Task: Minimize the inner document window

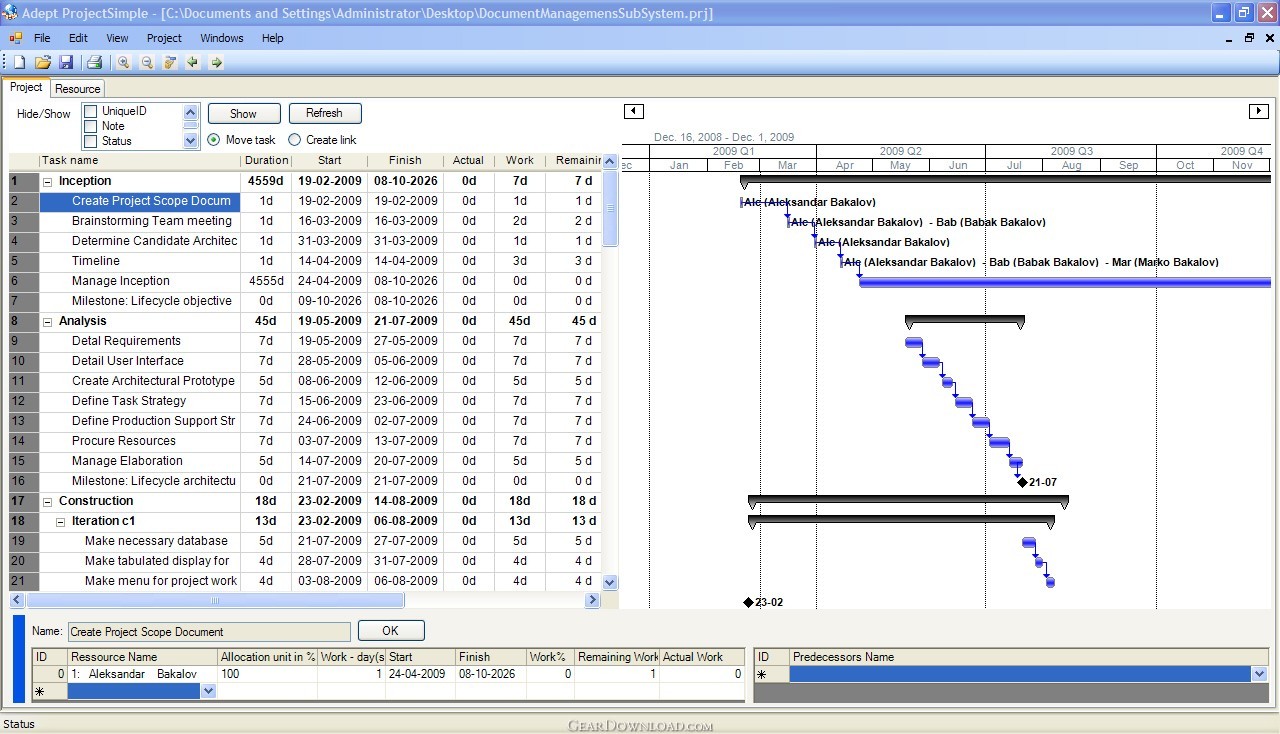Action: (x=1230, y=38)
